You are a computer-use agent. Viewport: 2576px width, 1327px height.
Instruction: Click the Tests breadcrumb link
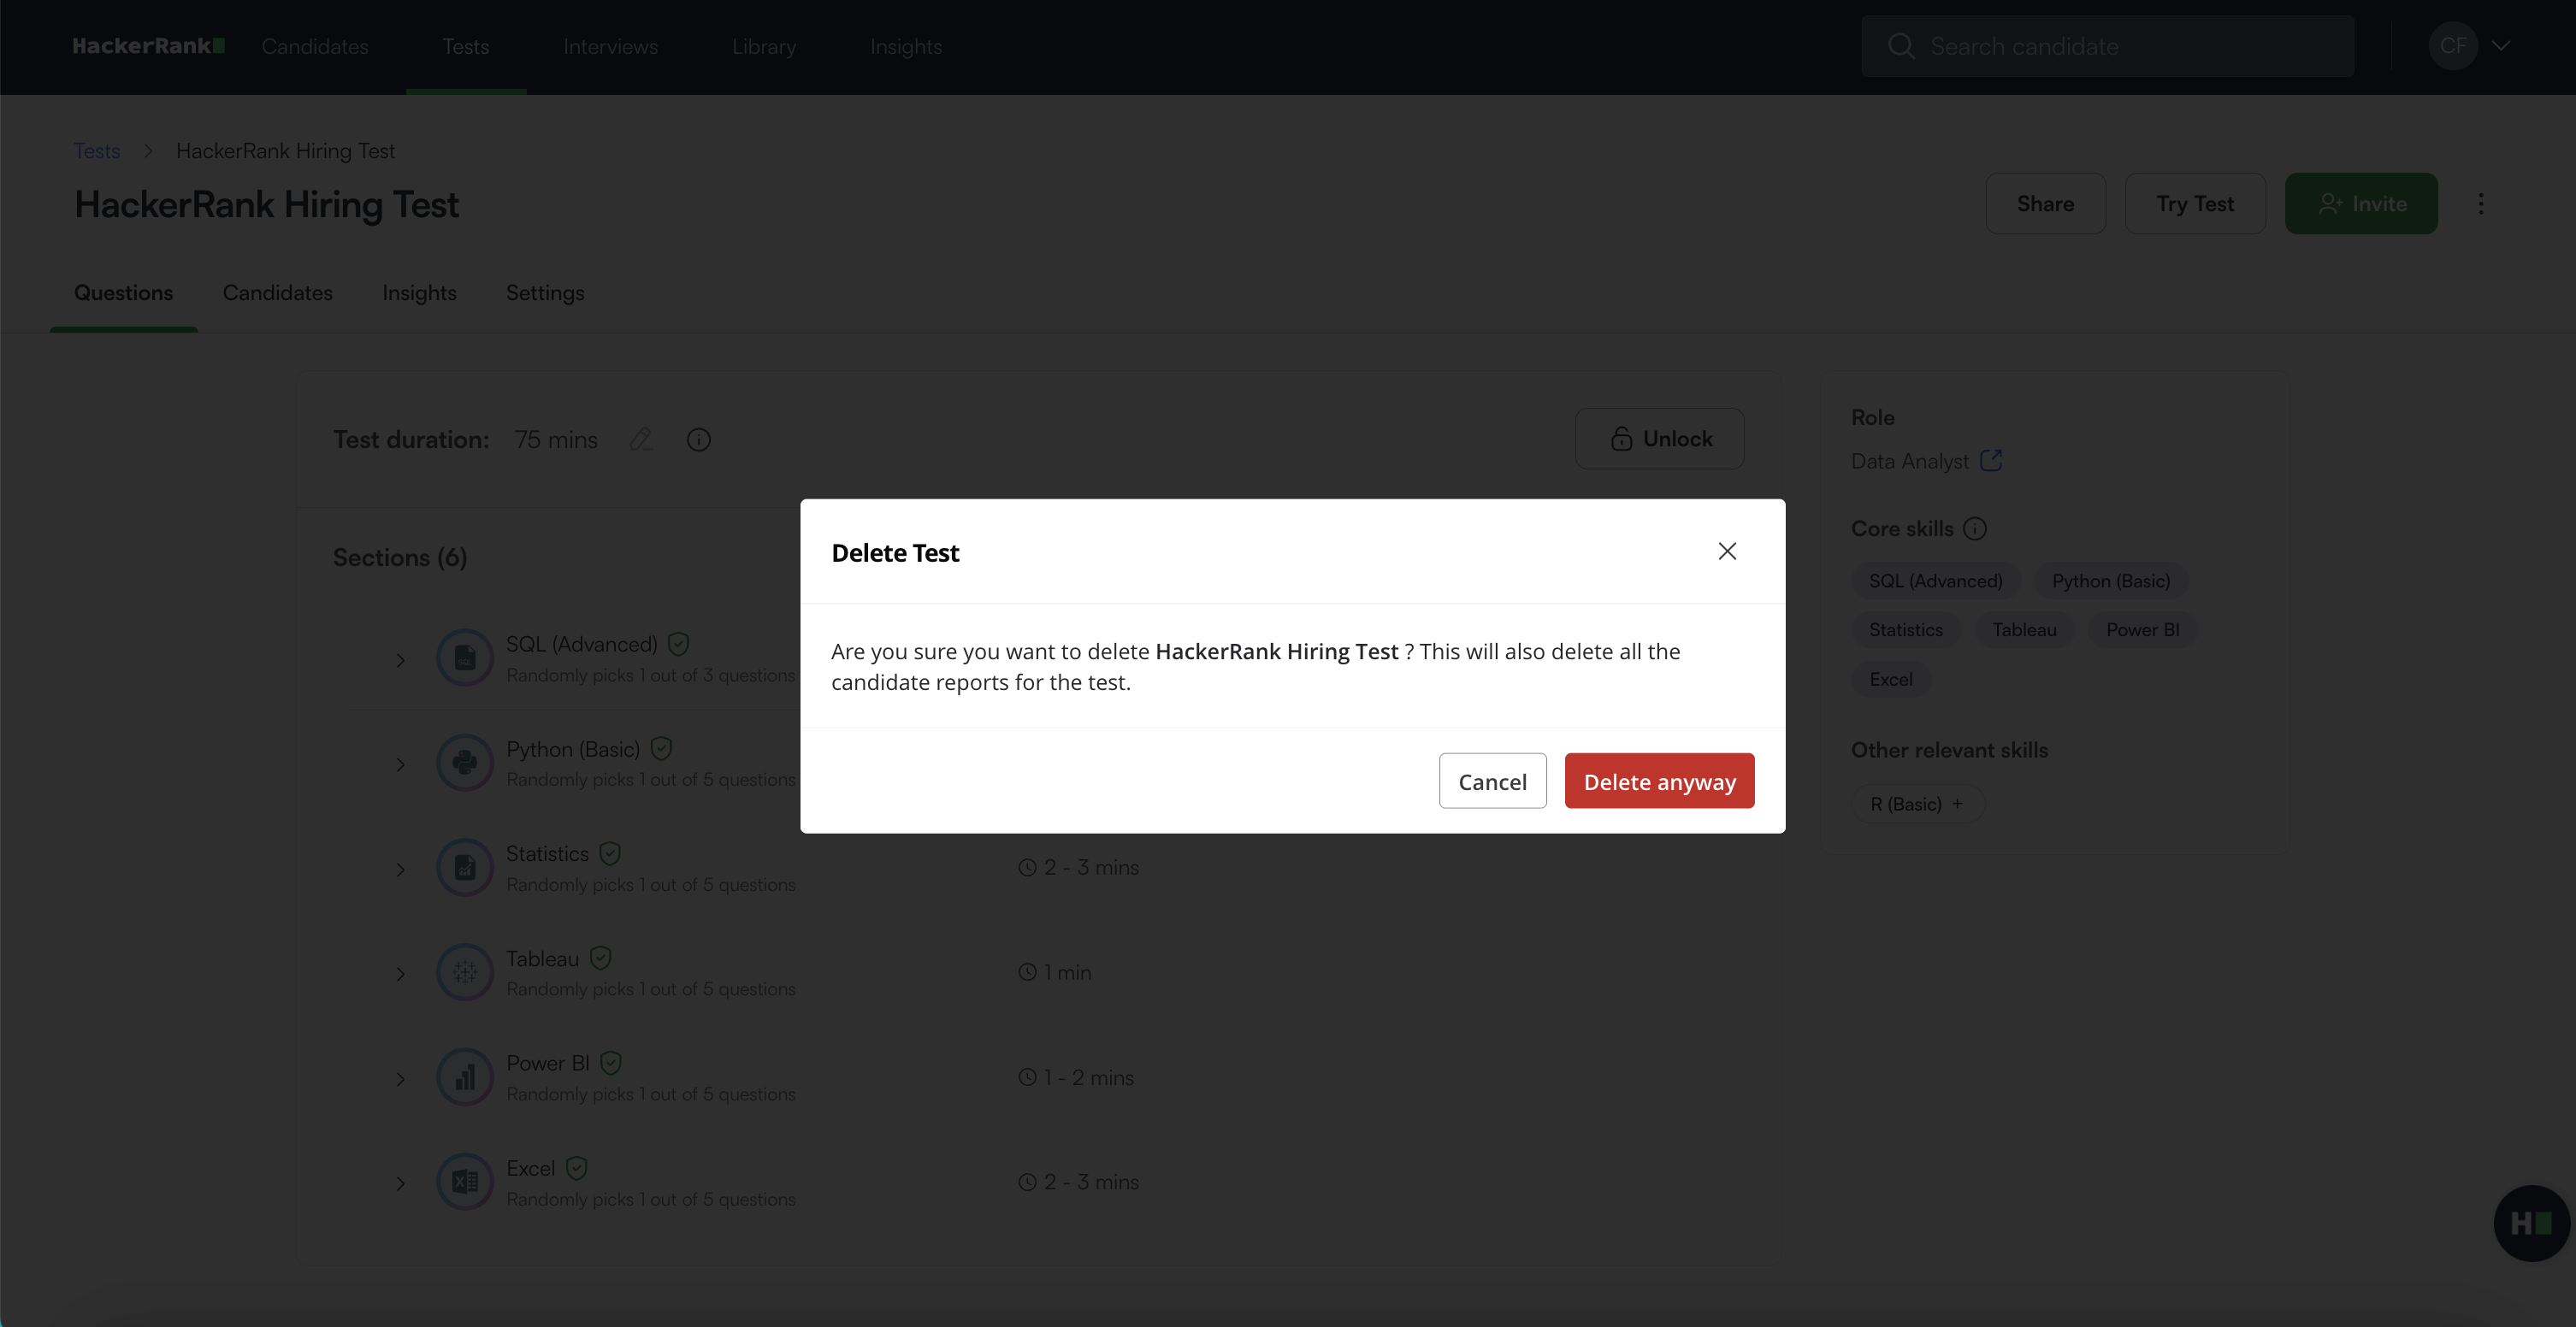97,151
